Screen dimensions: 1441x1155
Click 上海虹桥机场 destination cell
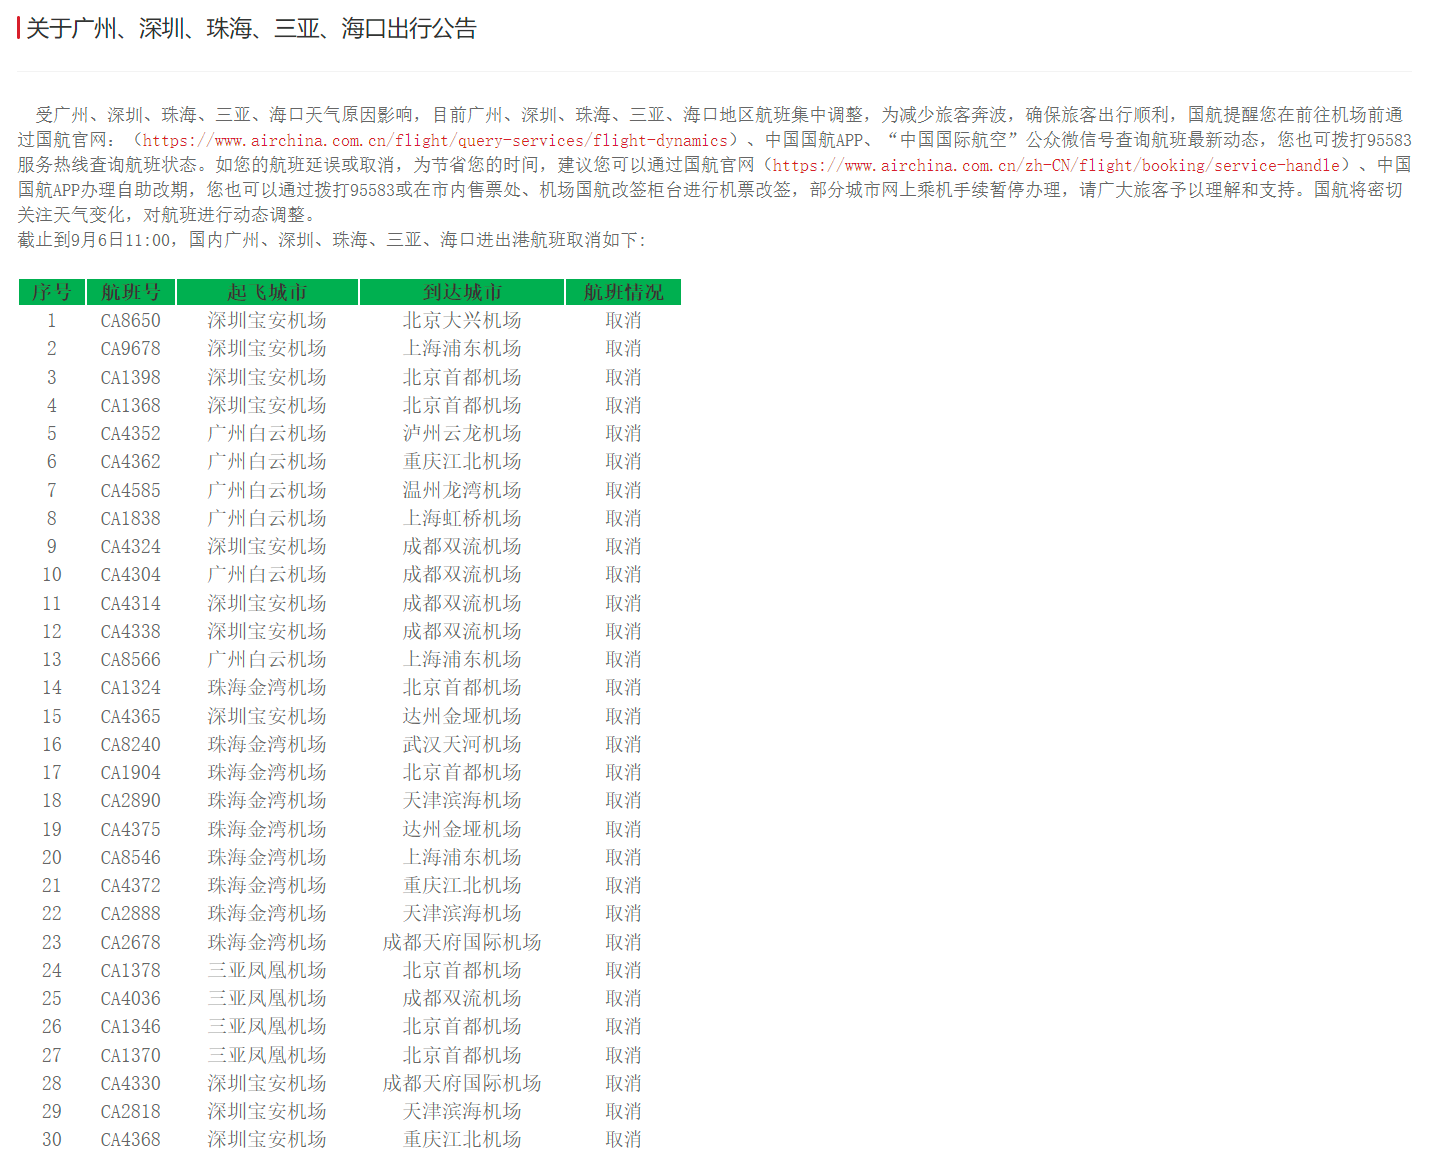point(462,519)
